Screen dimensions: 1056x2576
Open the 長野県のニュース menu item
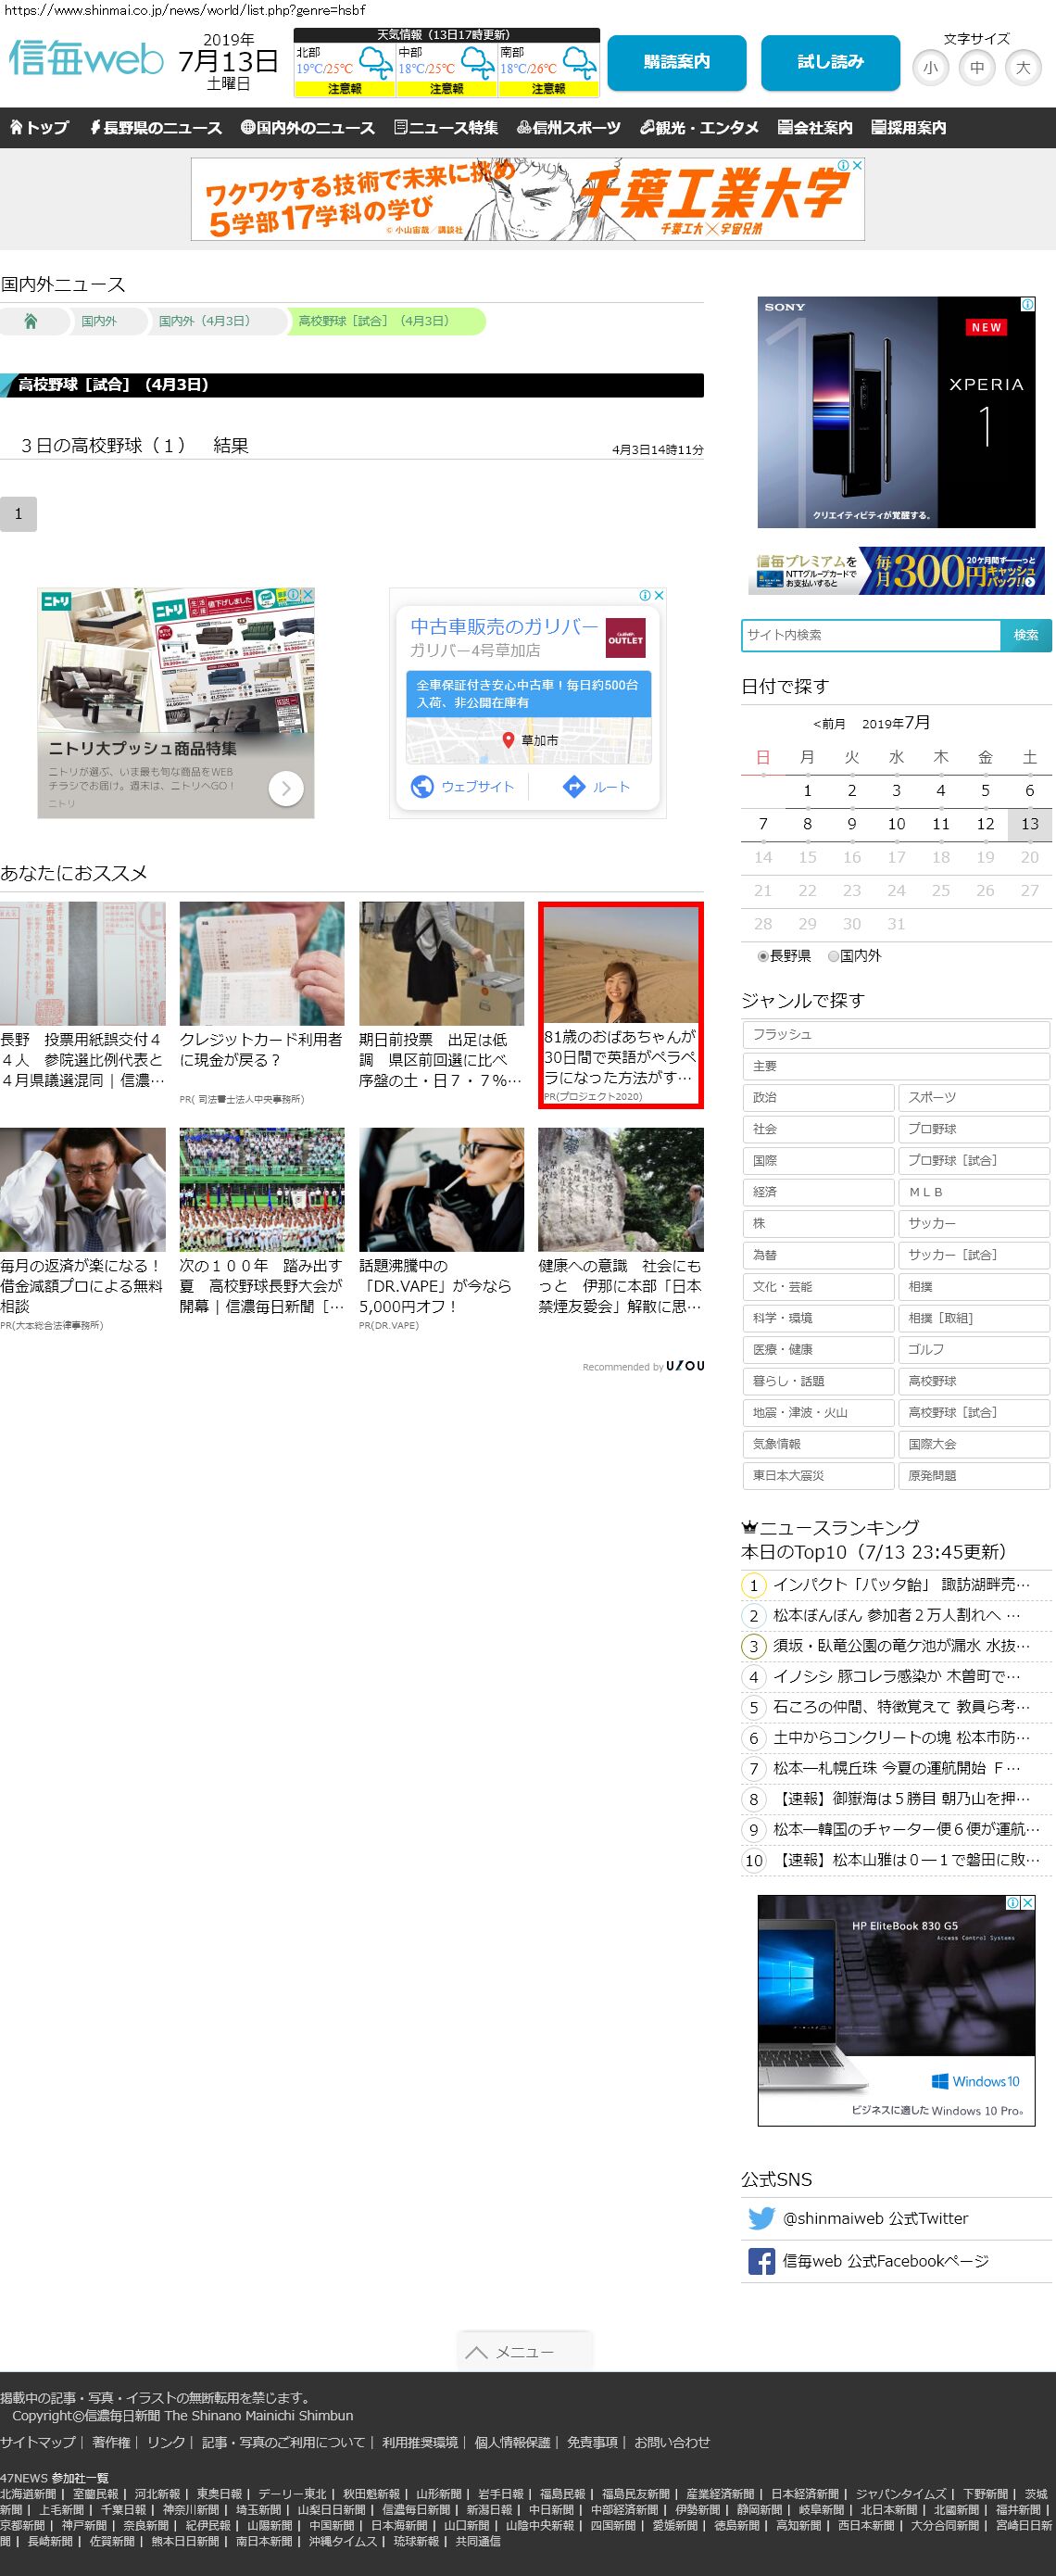tap(156, 128)
